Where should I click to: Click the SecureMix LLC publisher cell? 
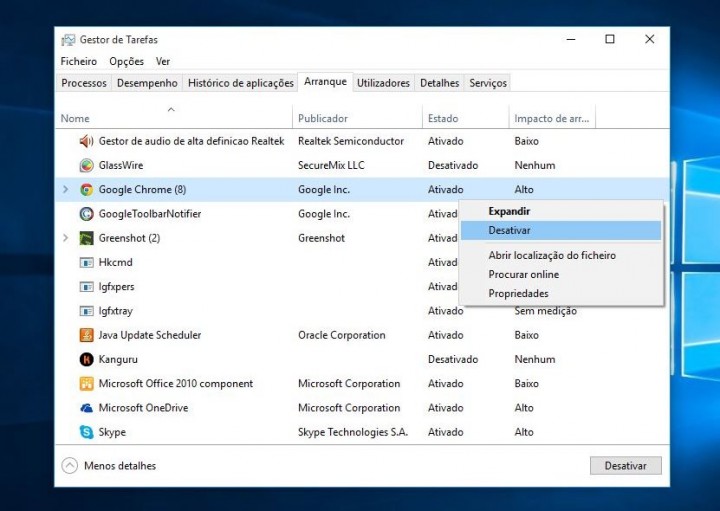tap(331, 165)
